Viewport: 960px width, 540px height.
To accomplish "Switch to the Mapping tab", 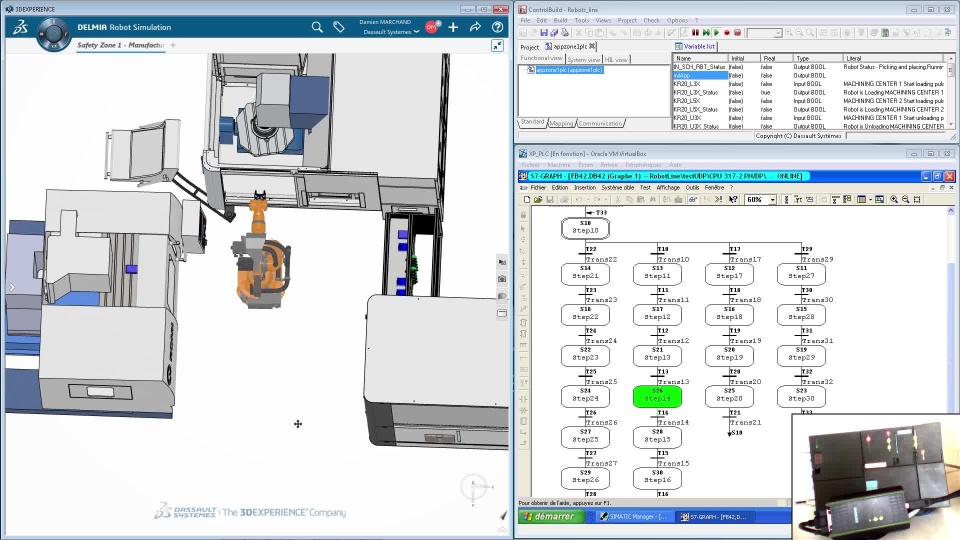I will click(x=561, y=123).
